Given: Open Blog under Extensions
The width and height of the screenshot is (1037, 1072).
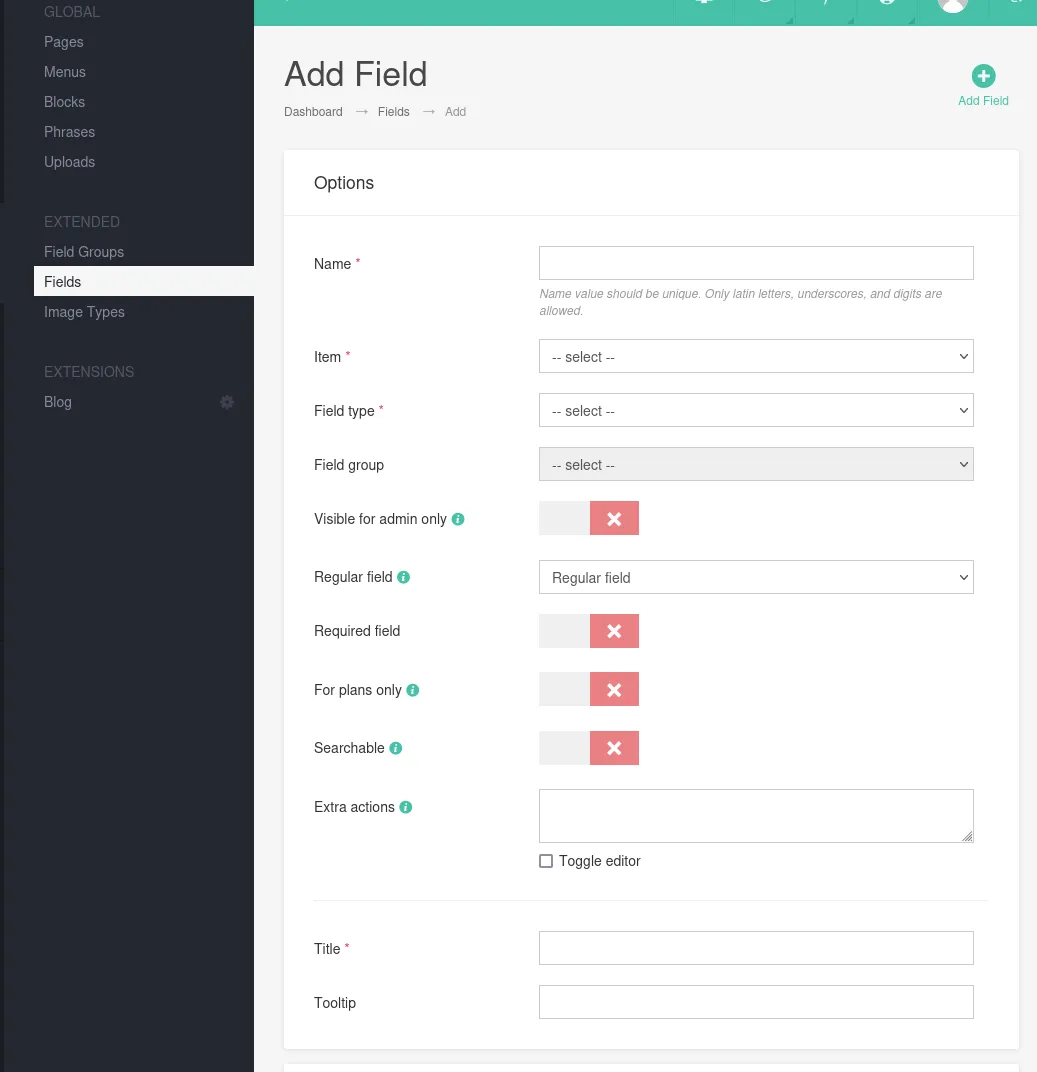Looking at the screenshot, I should coord(57,402).
